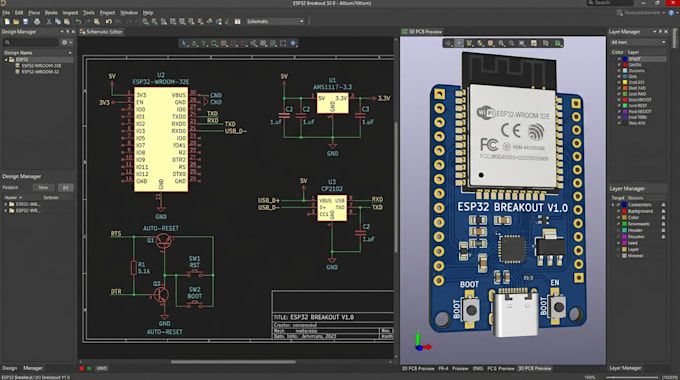Image resolution: width=680 pixels, height=380 pixels.
Task: Toggle the Color layer checkbox in lower panel
Action: tap(619, 217)
